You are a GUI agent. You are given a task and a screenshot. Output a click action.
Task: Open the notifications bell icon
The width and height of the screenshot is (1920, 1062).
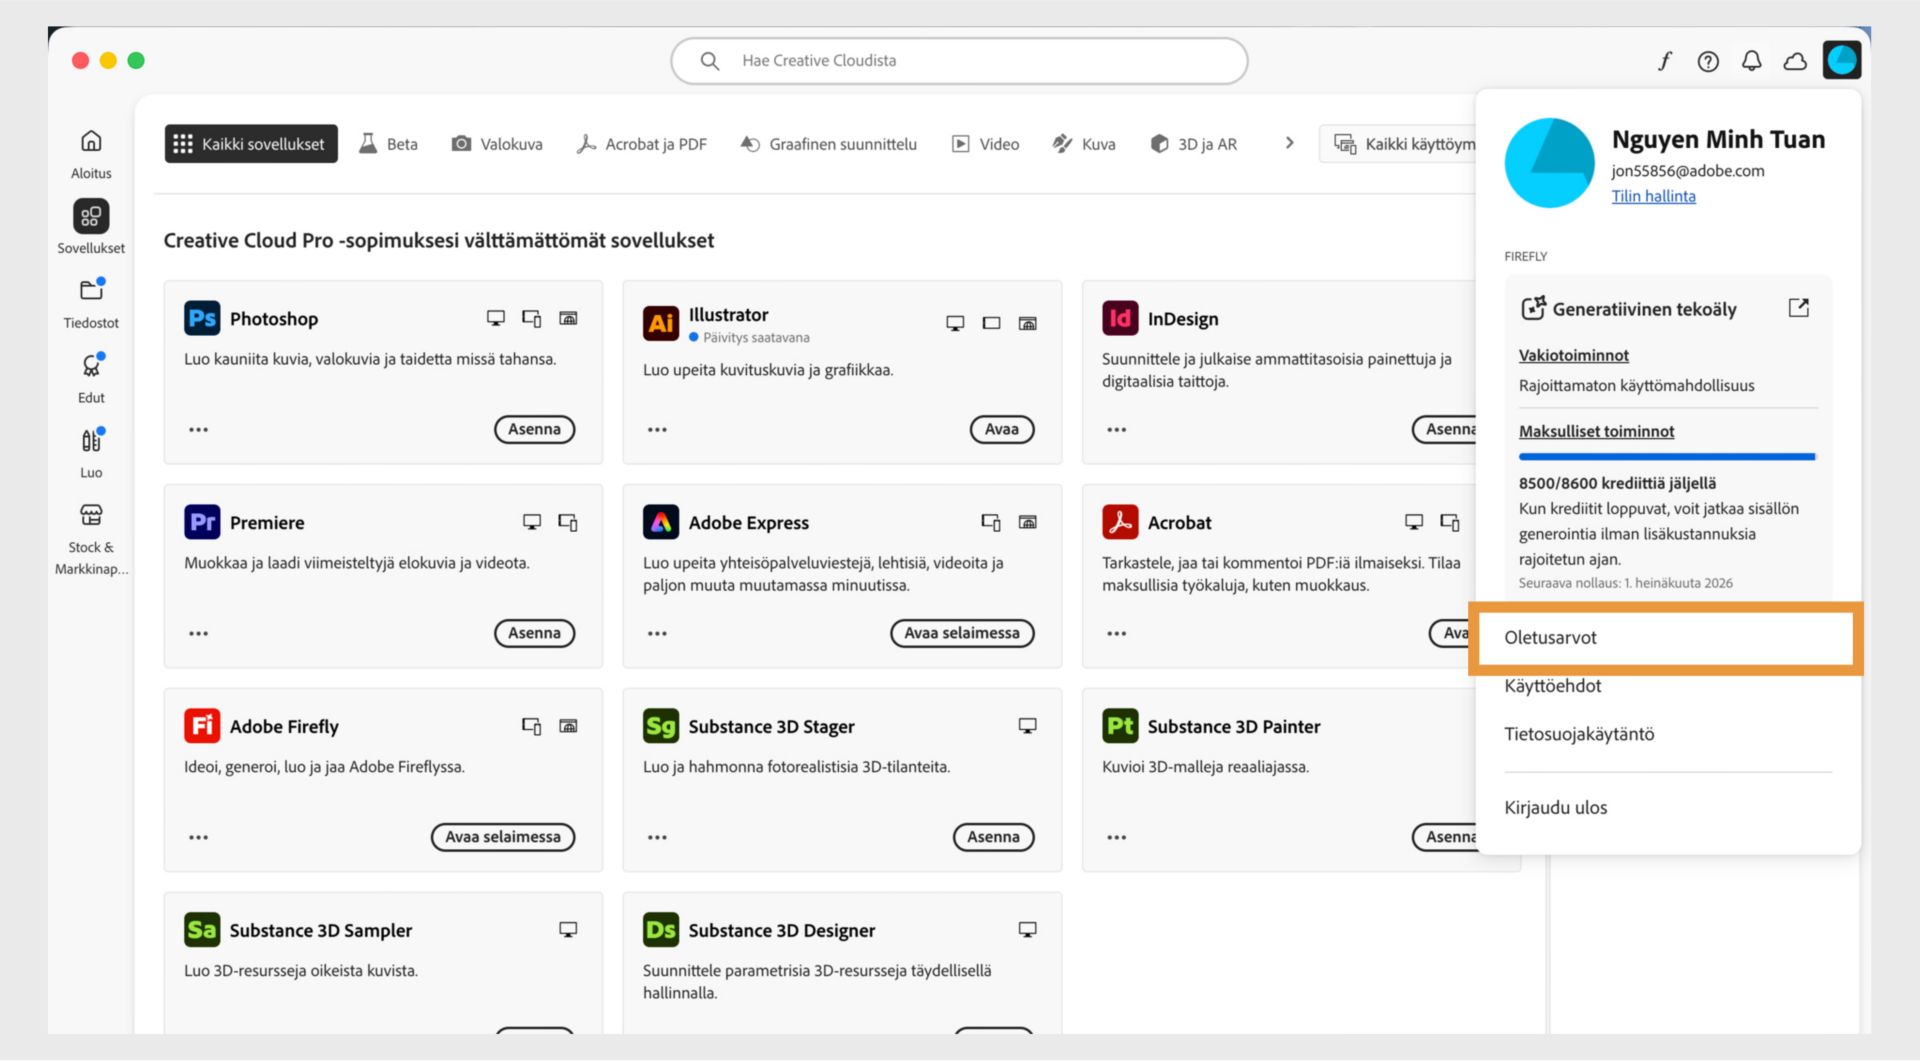coord(1751,61)
